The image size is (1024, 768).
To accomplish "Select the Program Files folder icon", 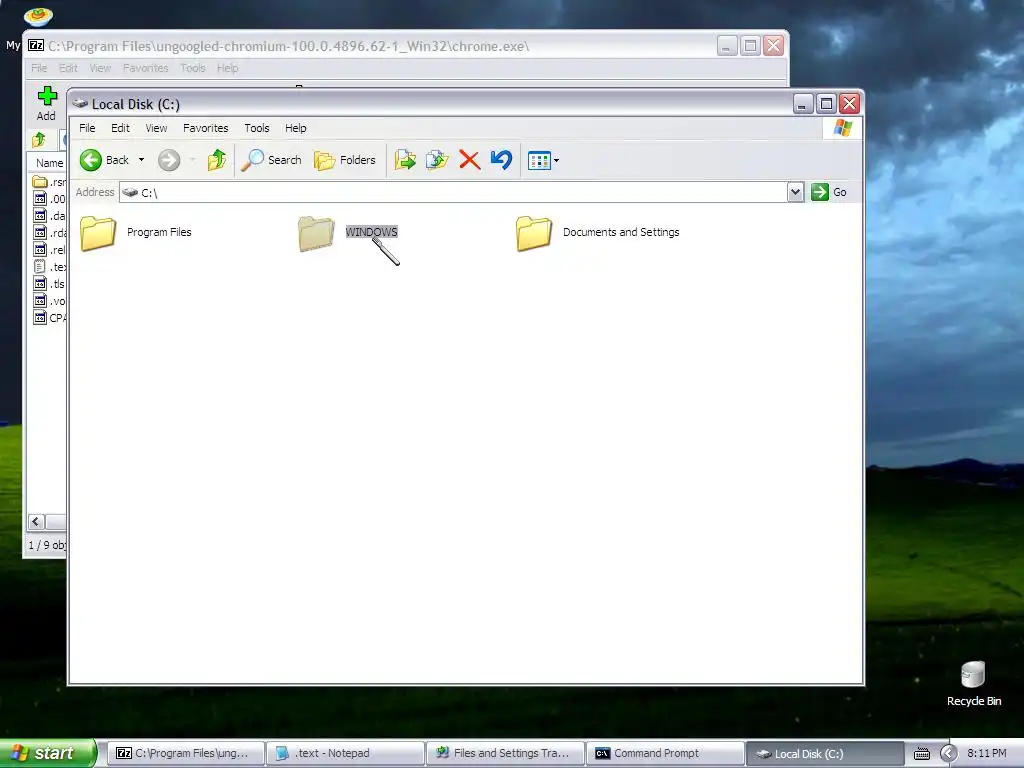I will click(x=98, y=233).
